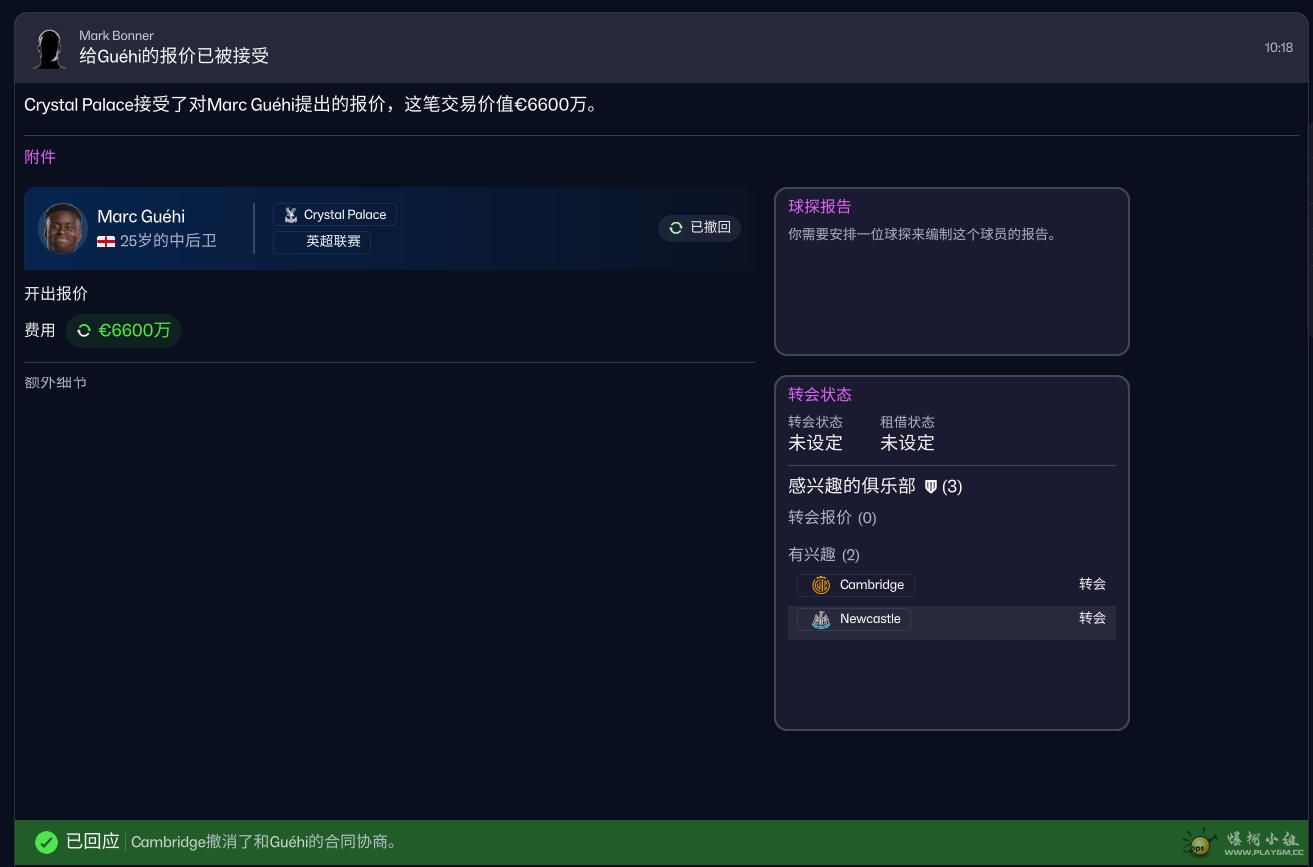
Task: Click the green checkmark icon beside 已回应
Action: click(46, 842)
